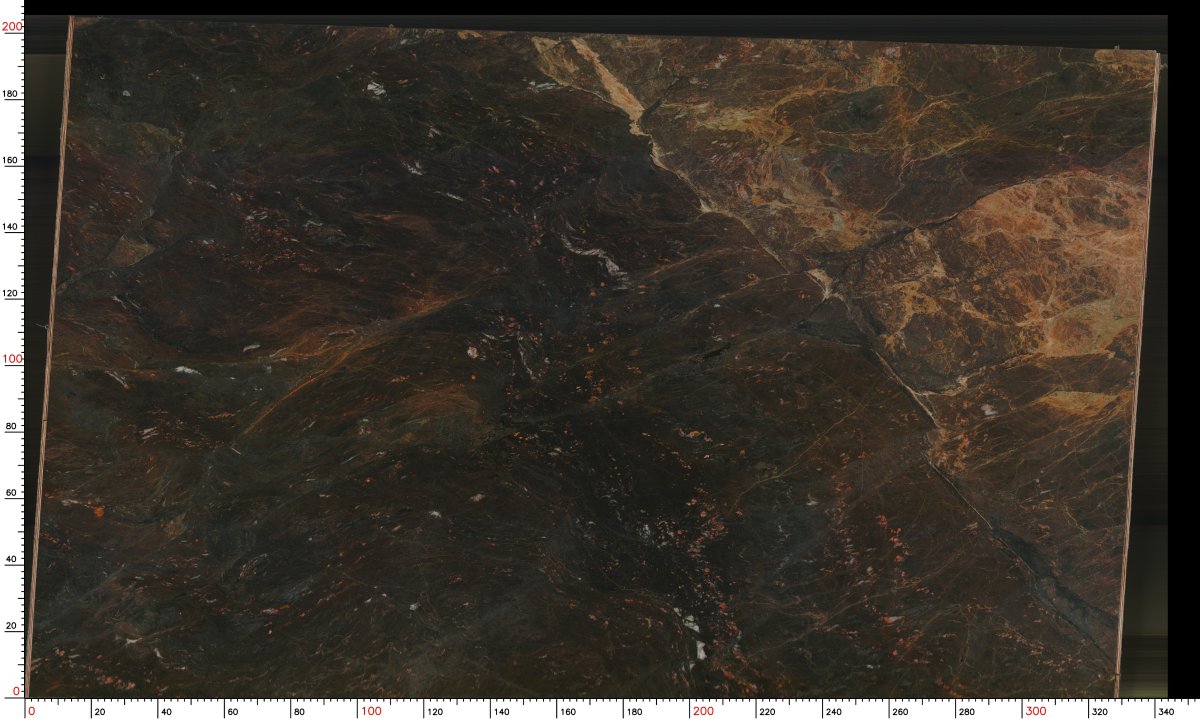Screen dimensions: 1200x723
Task: Click the red 200 label on vertical ruler
Action: pos(12,28)
